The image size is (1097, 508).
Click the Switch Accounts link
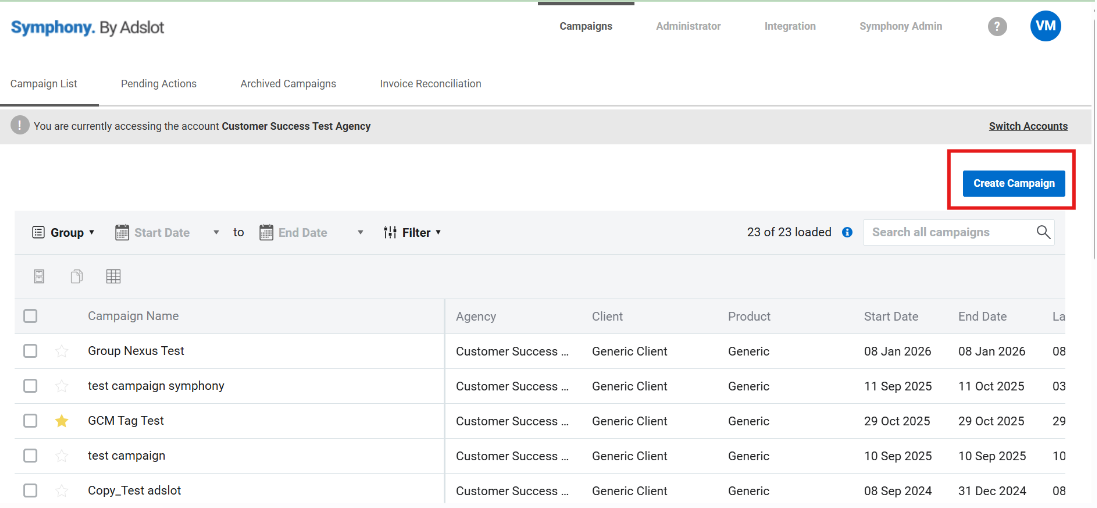[x=1028, y=127]
